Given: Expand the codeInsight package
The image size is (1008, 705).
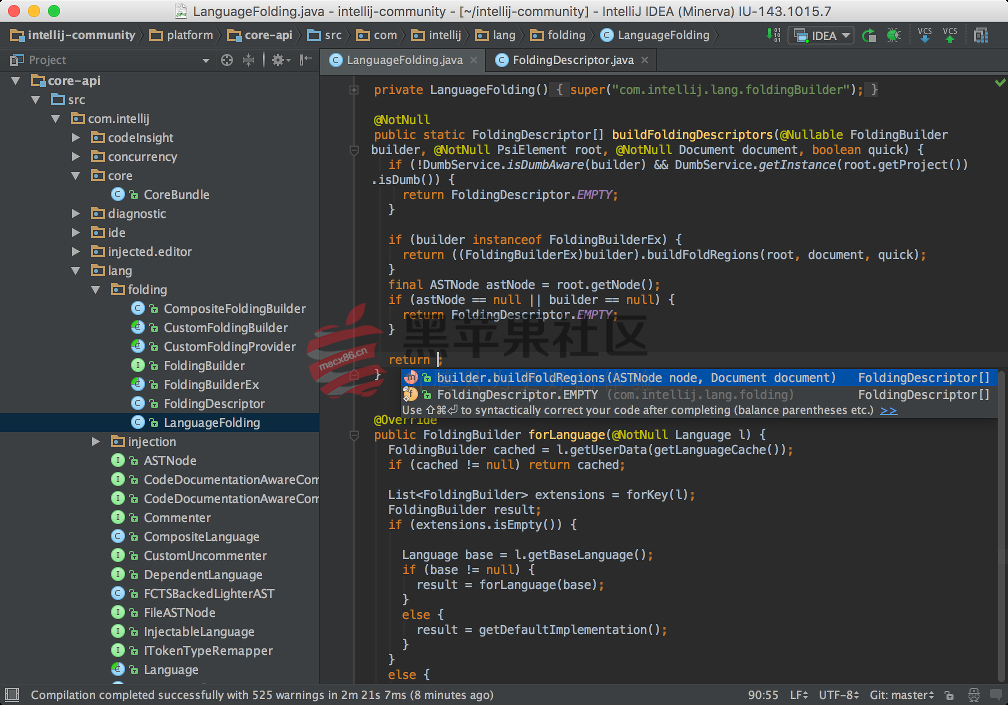Looking at the screenshot, I should (76, 138).
